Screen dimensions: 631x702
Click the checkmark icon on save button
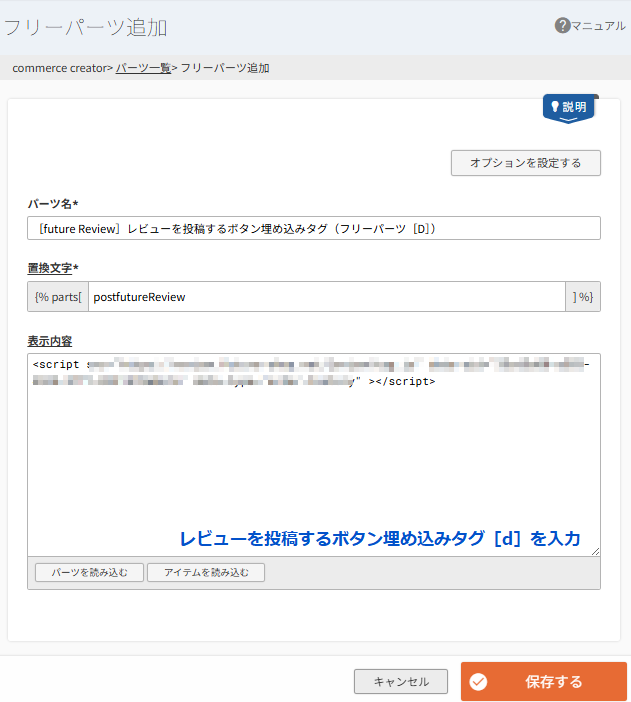[478, 682]
